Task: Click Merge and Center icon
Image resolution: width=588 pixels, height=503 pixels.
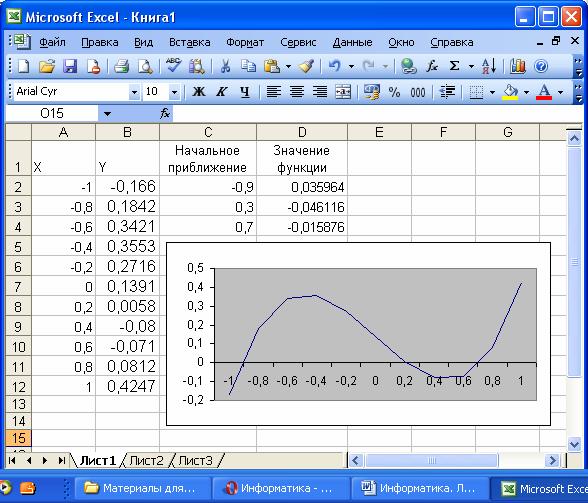Action: click(343, 92)
